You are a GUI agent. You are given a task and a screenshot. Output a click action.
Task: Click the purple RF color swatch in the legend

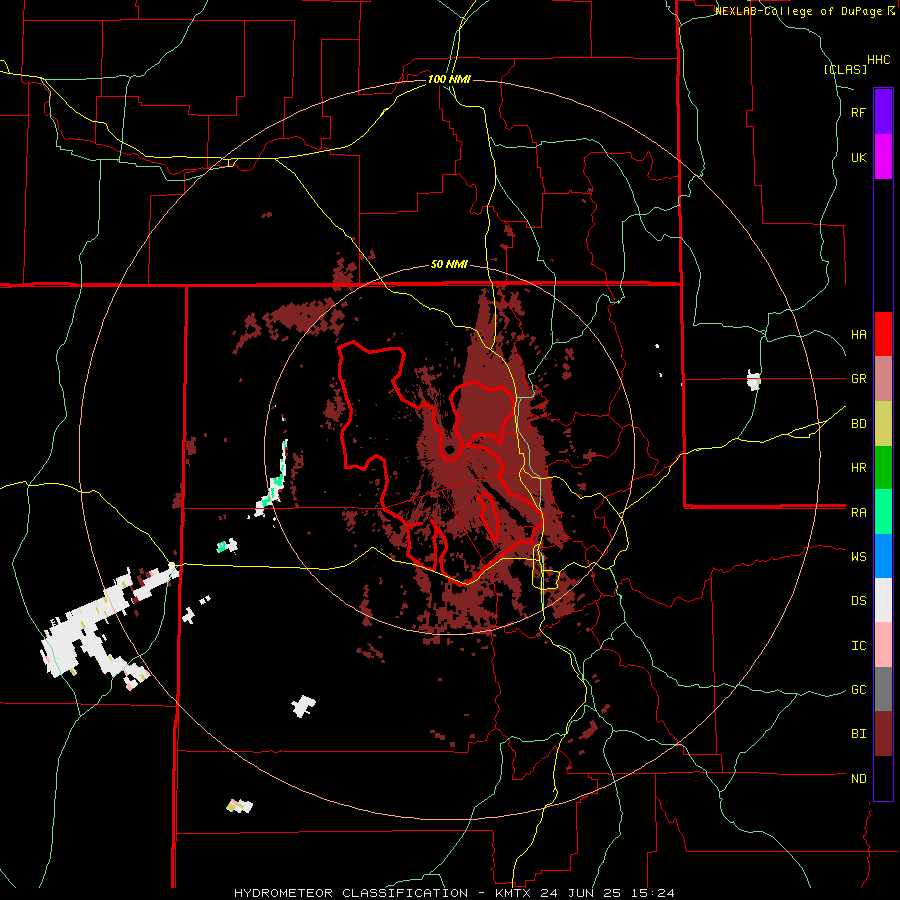pyautogui.click(x=883, y=111)
